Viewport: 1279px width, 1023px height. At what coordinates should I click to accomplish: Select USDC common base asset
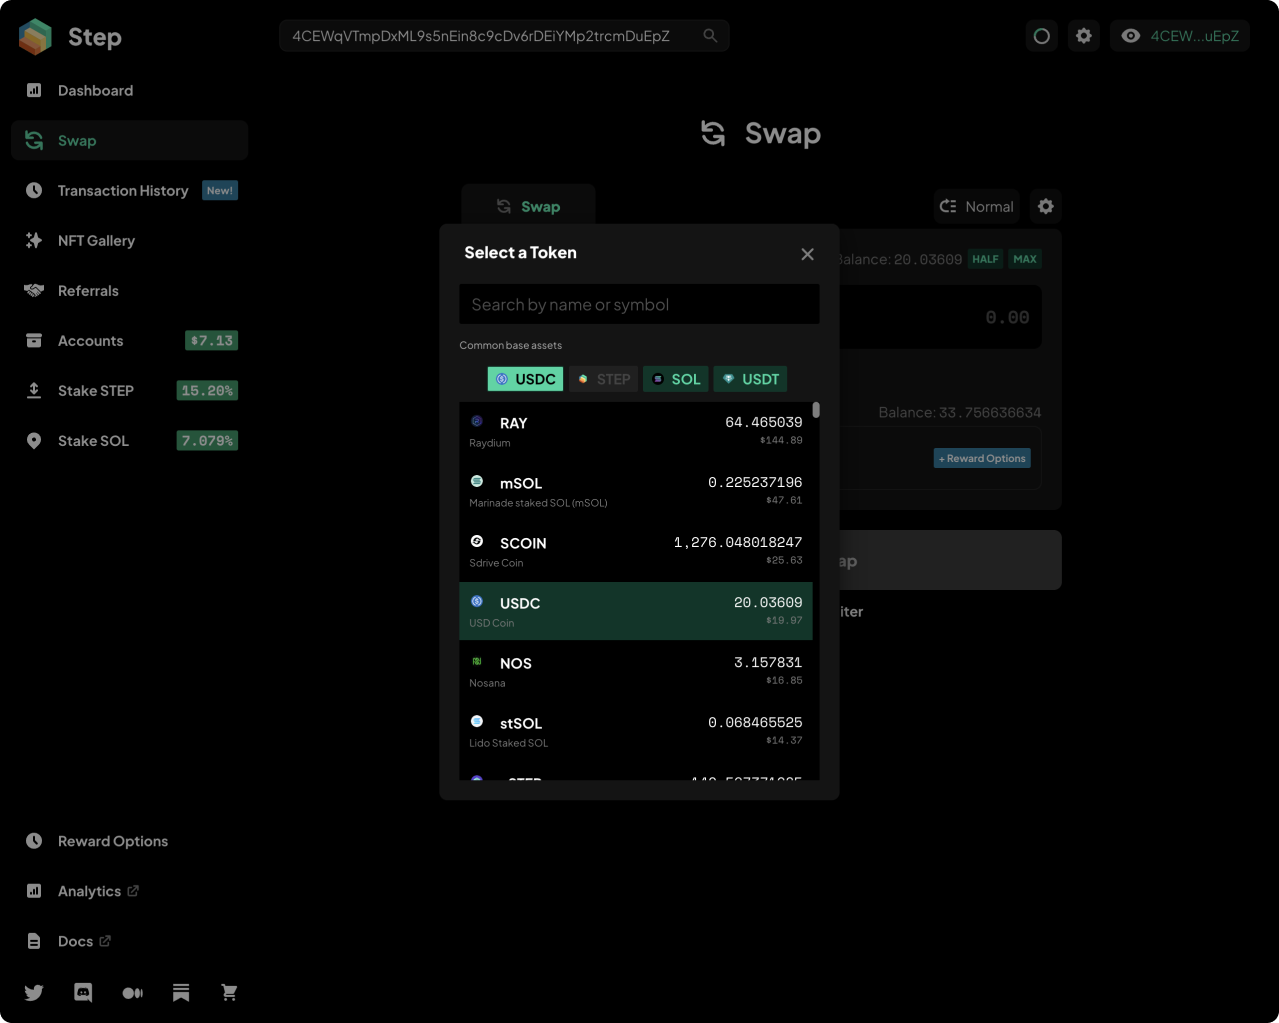525,379
